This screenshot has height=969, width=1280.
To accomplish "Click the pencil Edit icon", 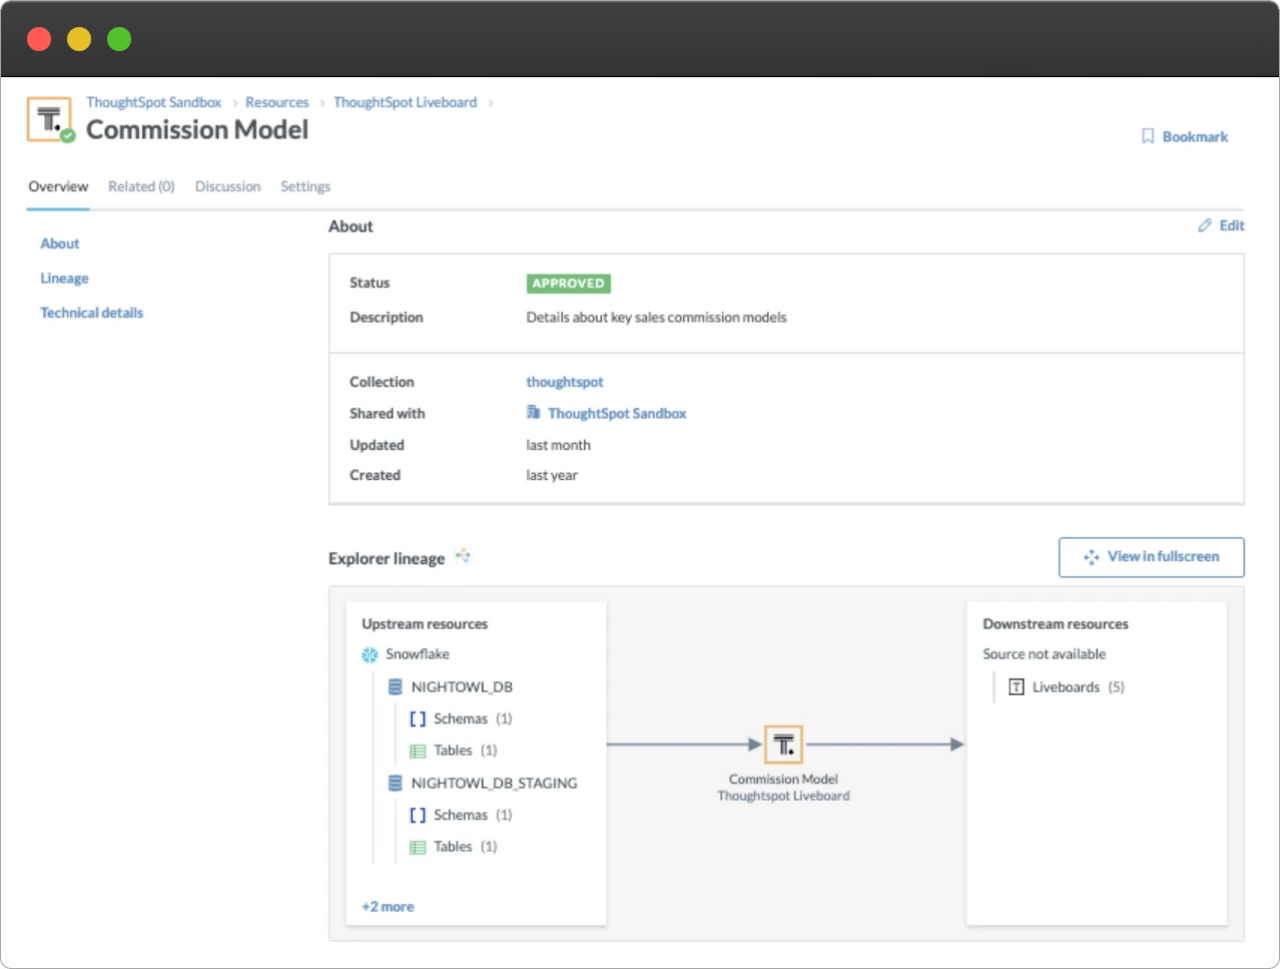I will tap(1205, 226).
